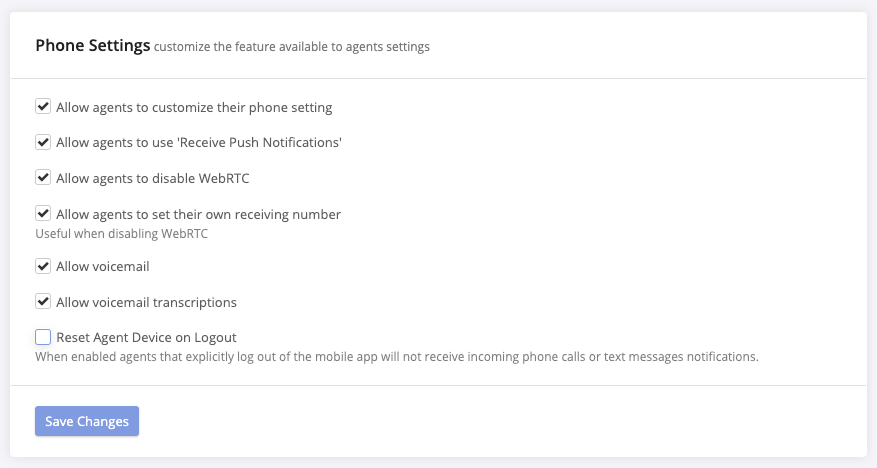
Task: Untick the 'Receive Push Notifications' checkbox
Action: coord(43,142)
